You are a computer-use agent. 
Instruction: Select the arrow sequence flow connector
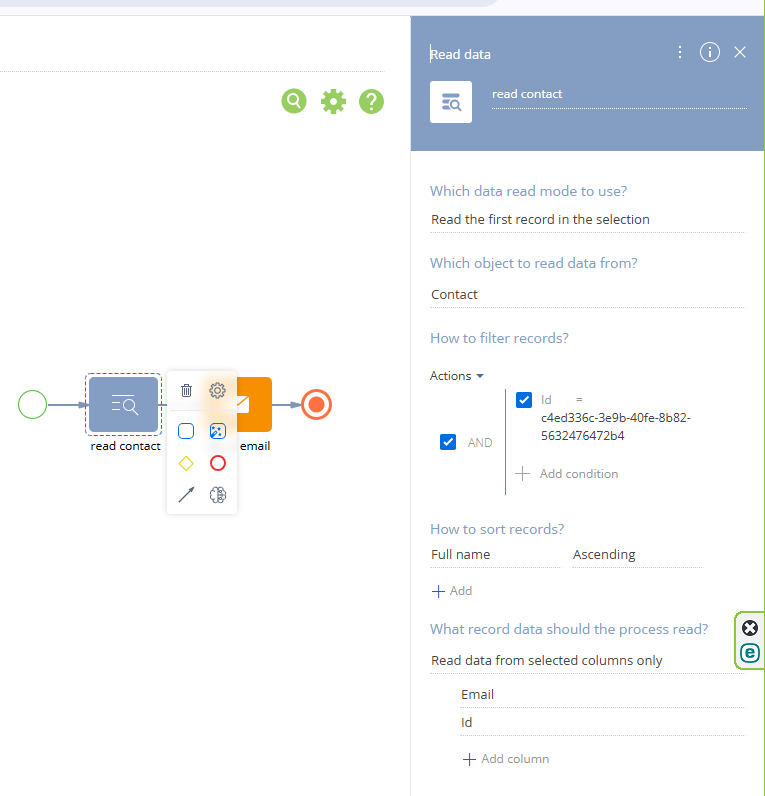coord(186,494)
